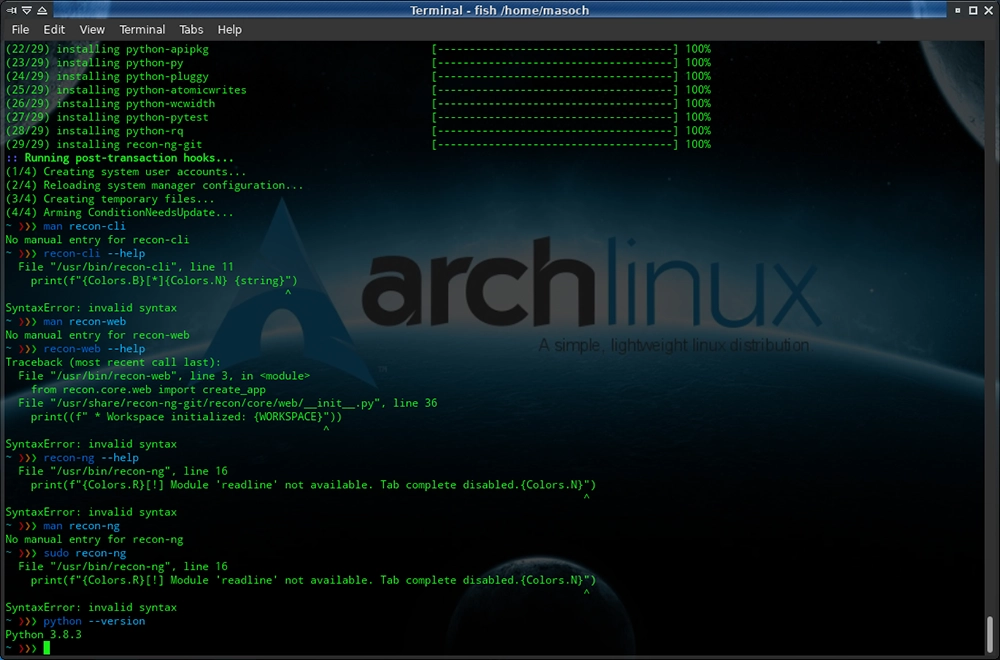Open the Terminal menu
The width and height of the screenshot is (1000, 660).
click(x=142, y=29)
